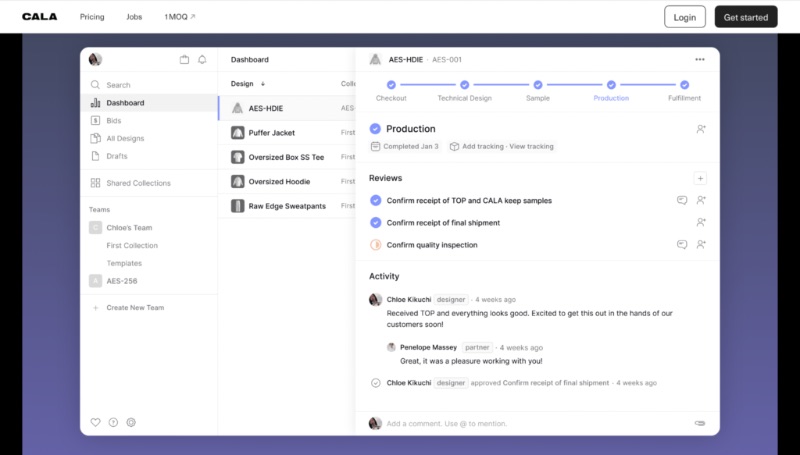Toggle check for TOP and CALA keep samples review

376,200
